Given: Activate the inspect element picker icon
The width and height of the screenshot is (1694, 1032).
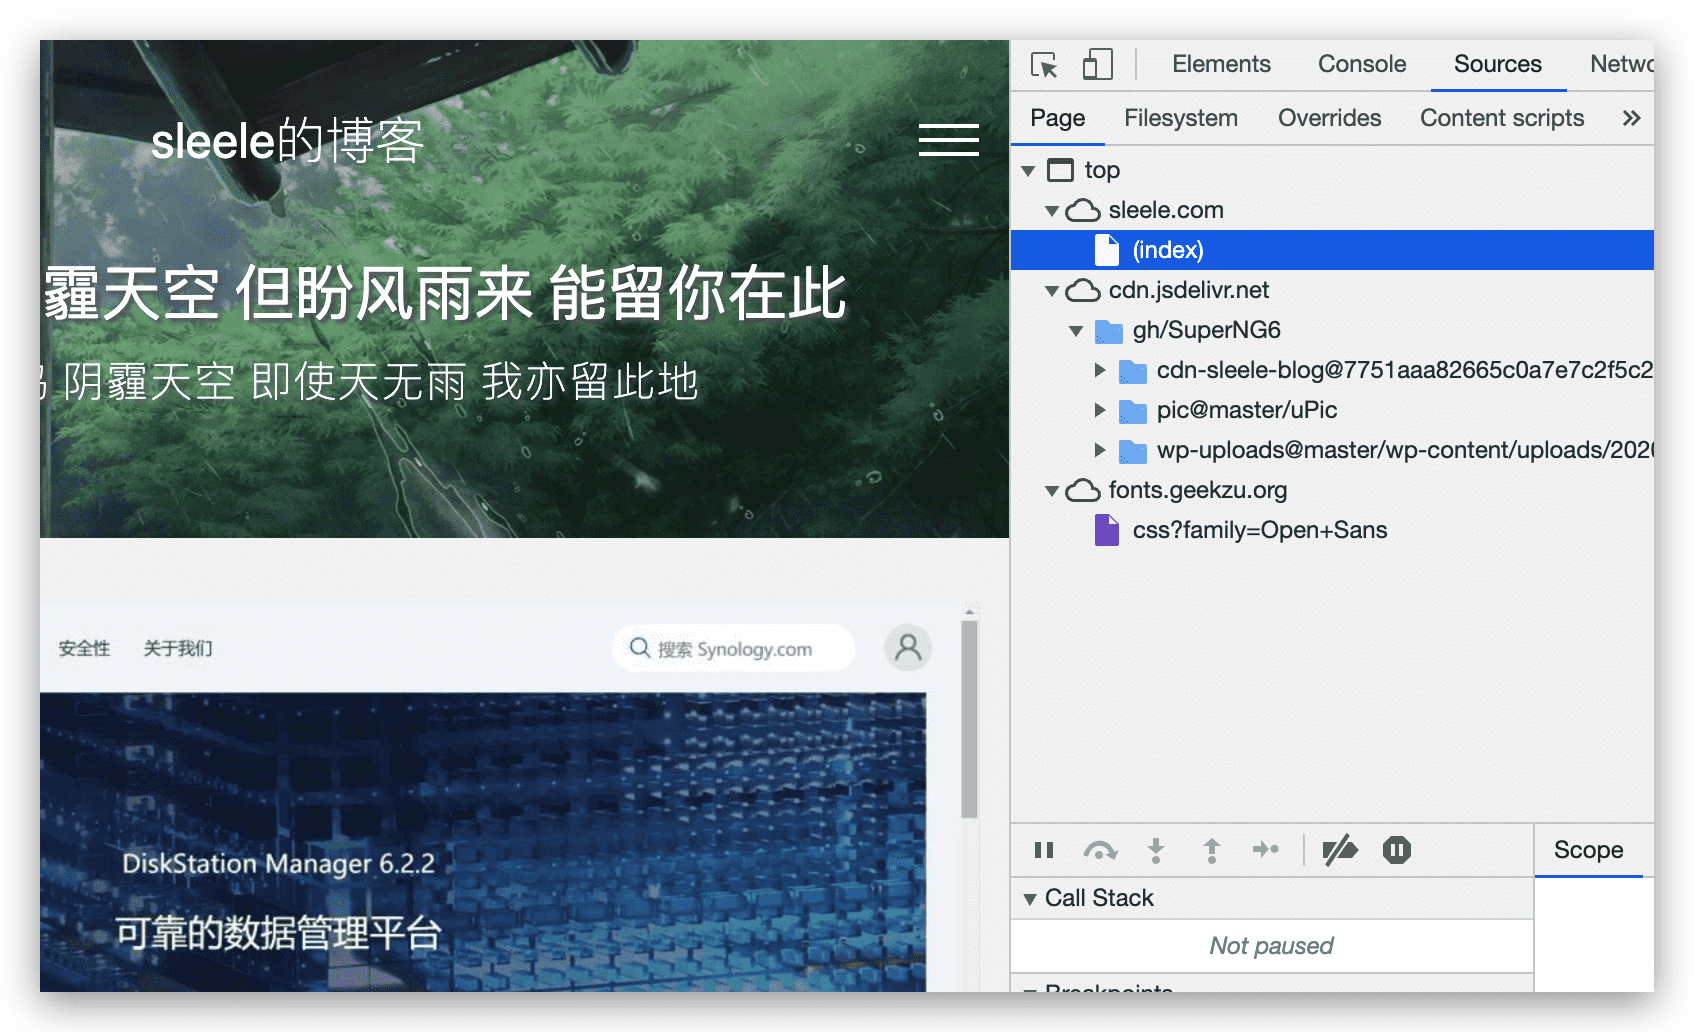Looking at the screenshot, I should click(1044, 65).
